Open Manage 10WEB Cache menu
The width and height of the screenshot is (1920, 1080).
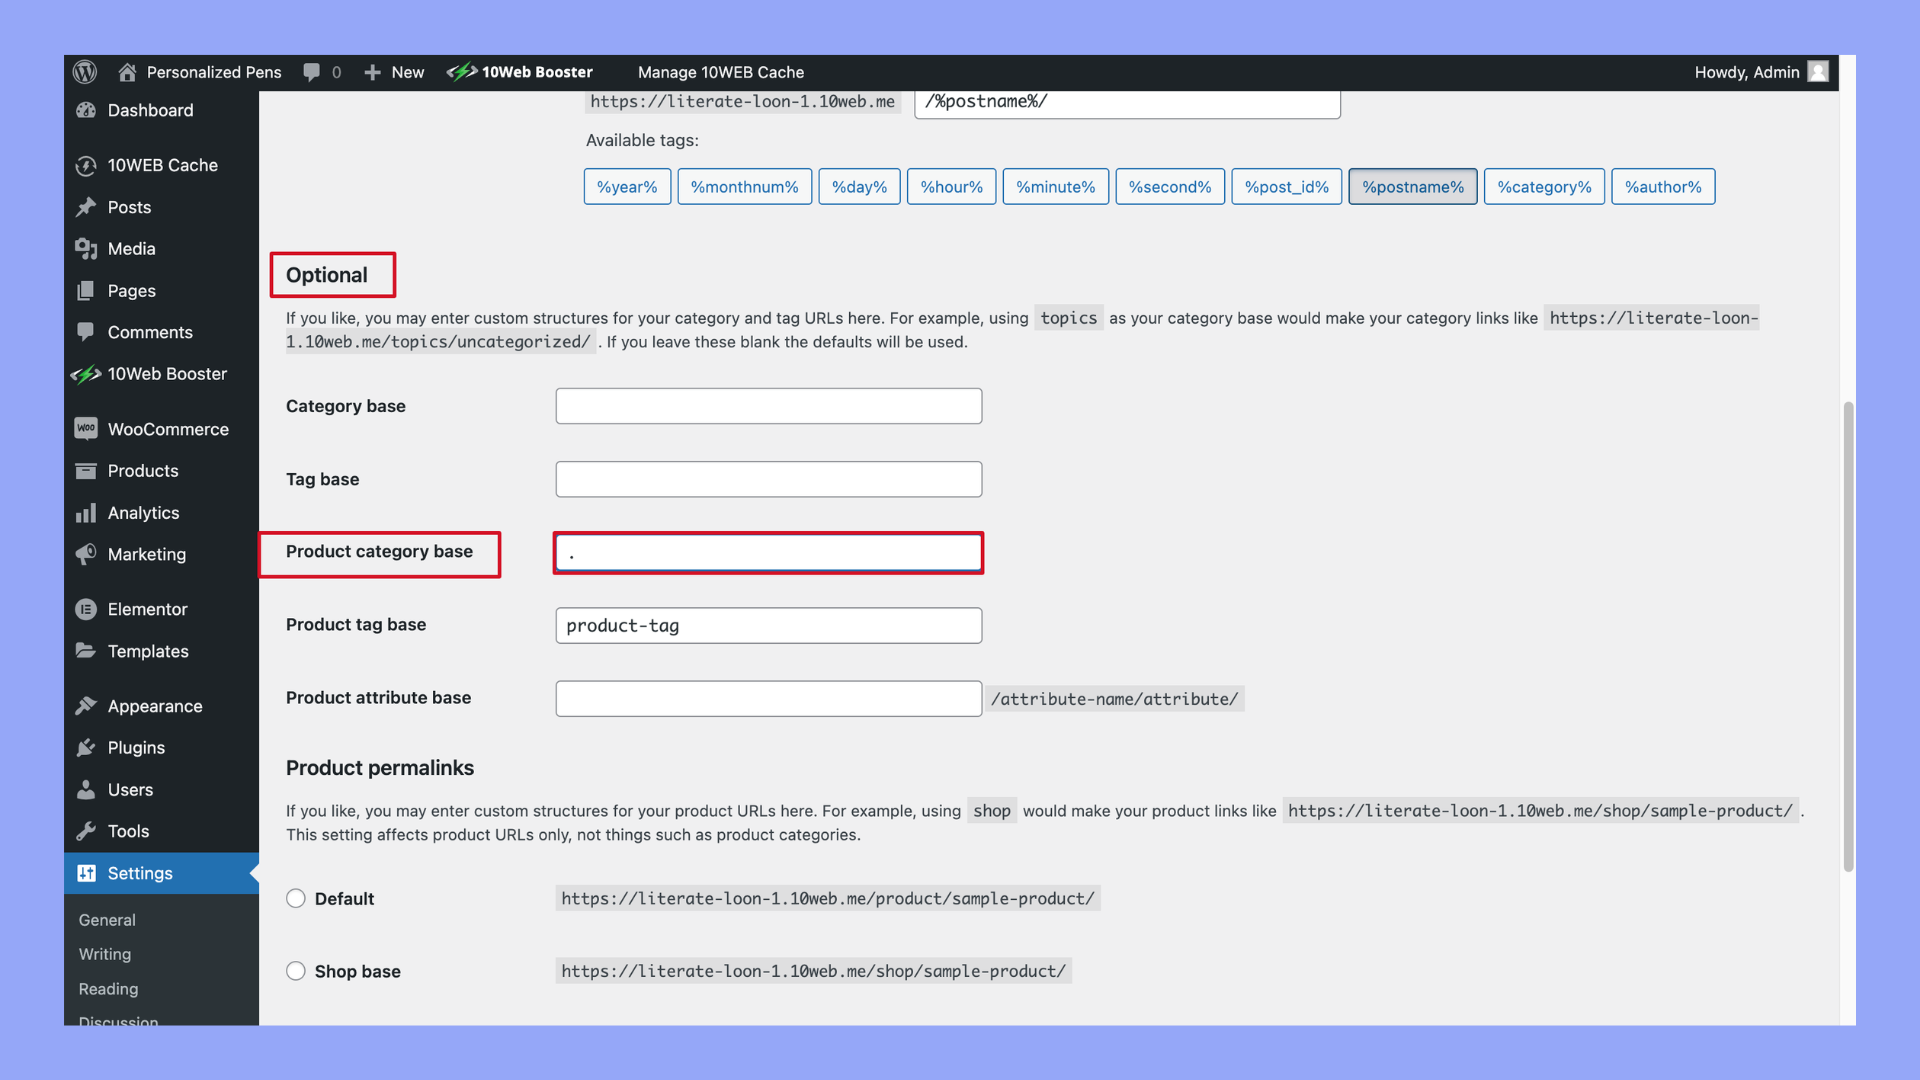721,72
